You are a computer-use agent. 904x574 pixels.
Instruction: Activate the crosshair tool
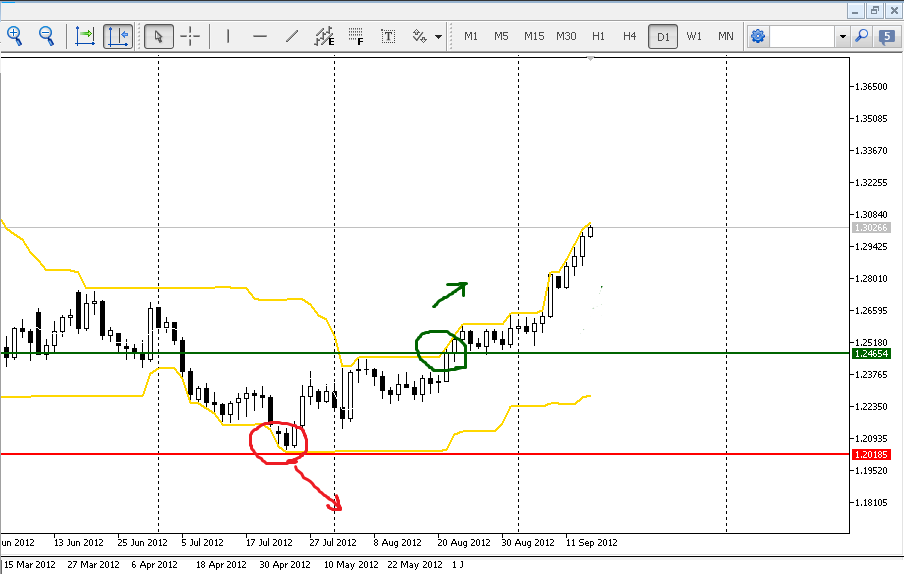(190, 36)
